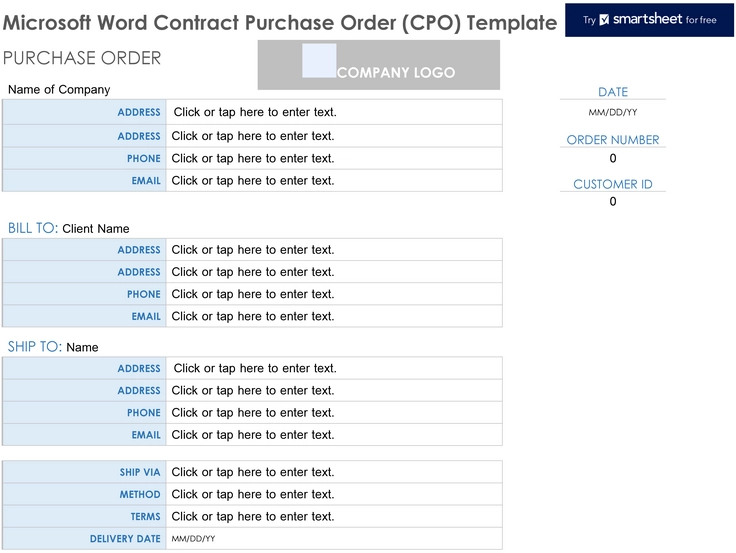Click the CUSTOMER ID value field
Viewport: 736px width, 553px height.
pyautogui.click(x=613, y=202)
